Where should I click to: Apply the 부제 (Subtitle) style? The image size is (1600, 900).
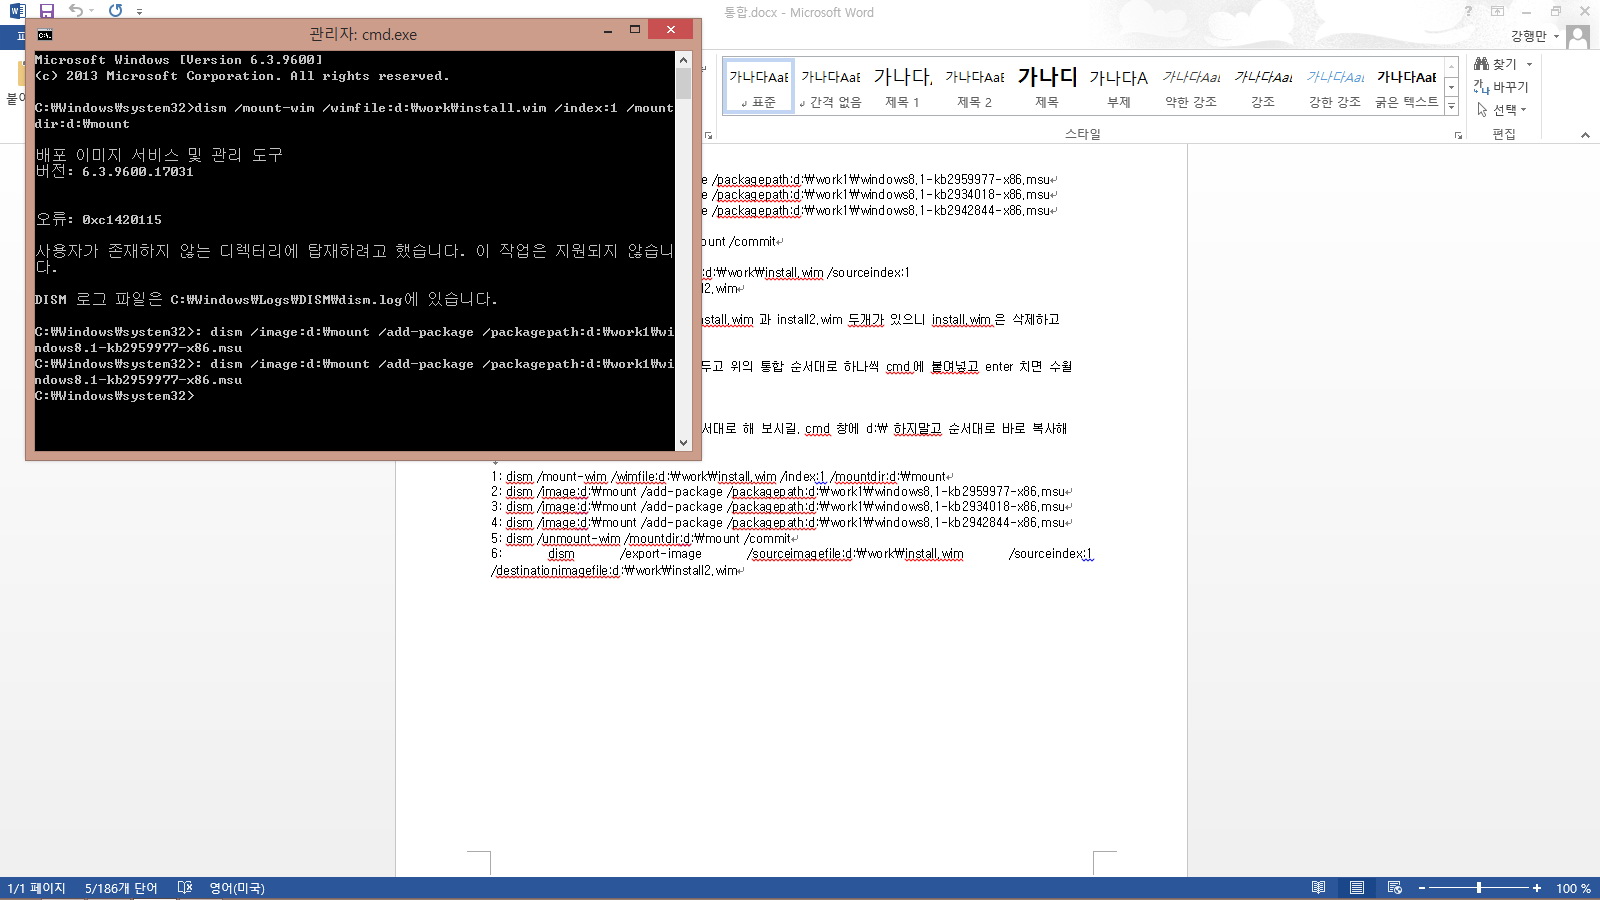pos(1118,86)
